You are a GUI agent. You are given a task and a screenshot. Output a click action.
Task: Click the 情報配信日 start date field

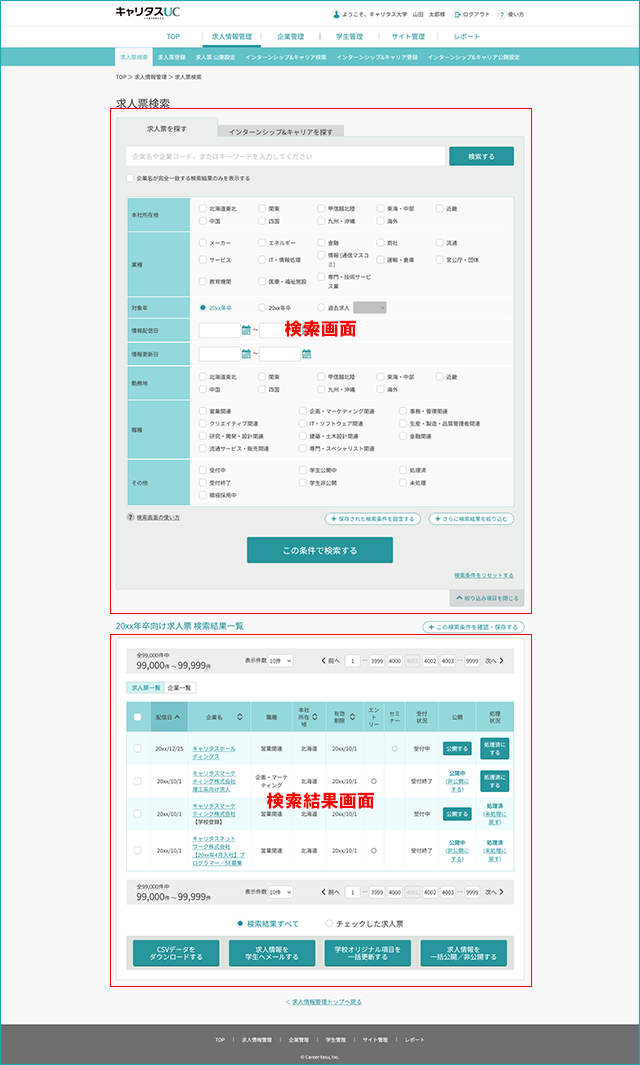(x=219, y=331)
